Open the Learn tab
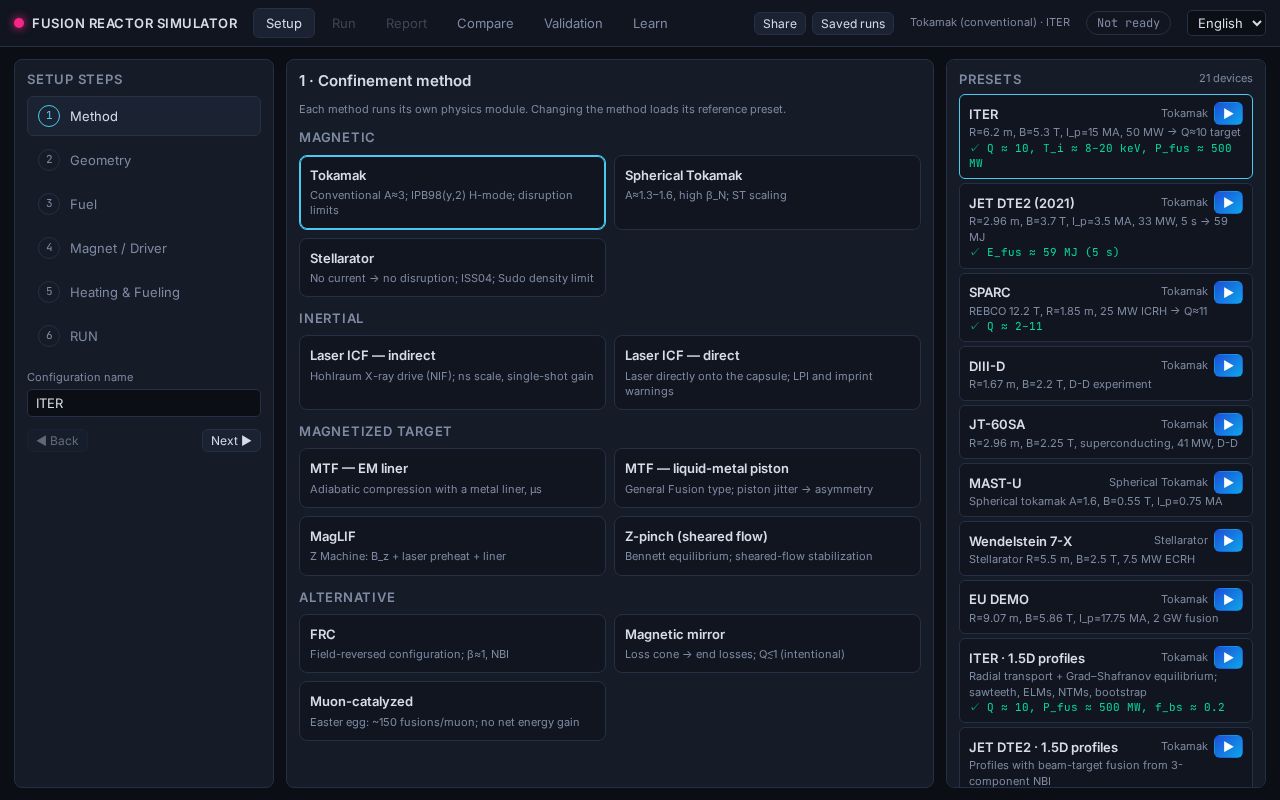Screen dimensions: 1280x800 650,23
